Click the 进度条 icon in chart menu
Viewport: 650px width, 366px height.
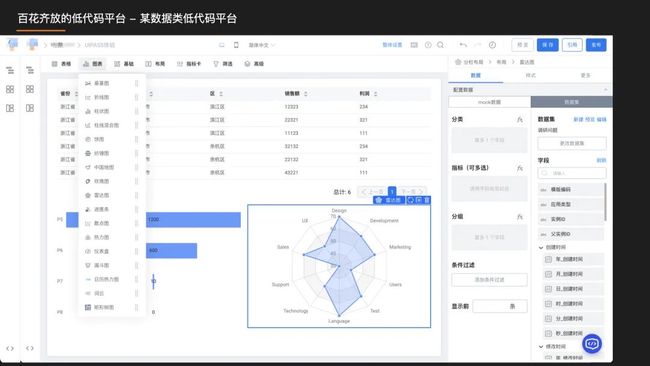click(x=88, y=209)
